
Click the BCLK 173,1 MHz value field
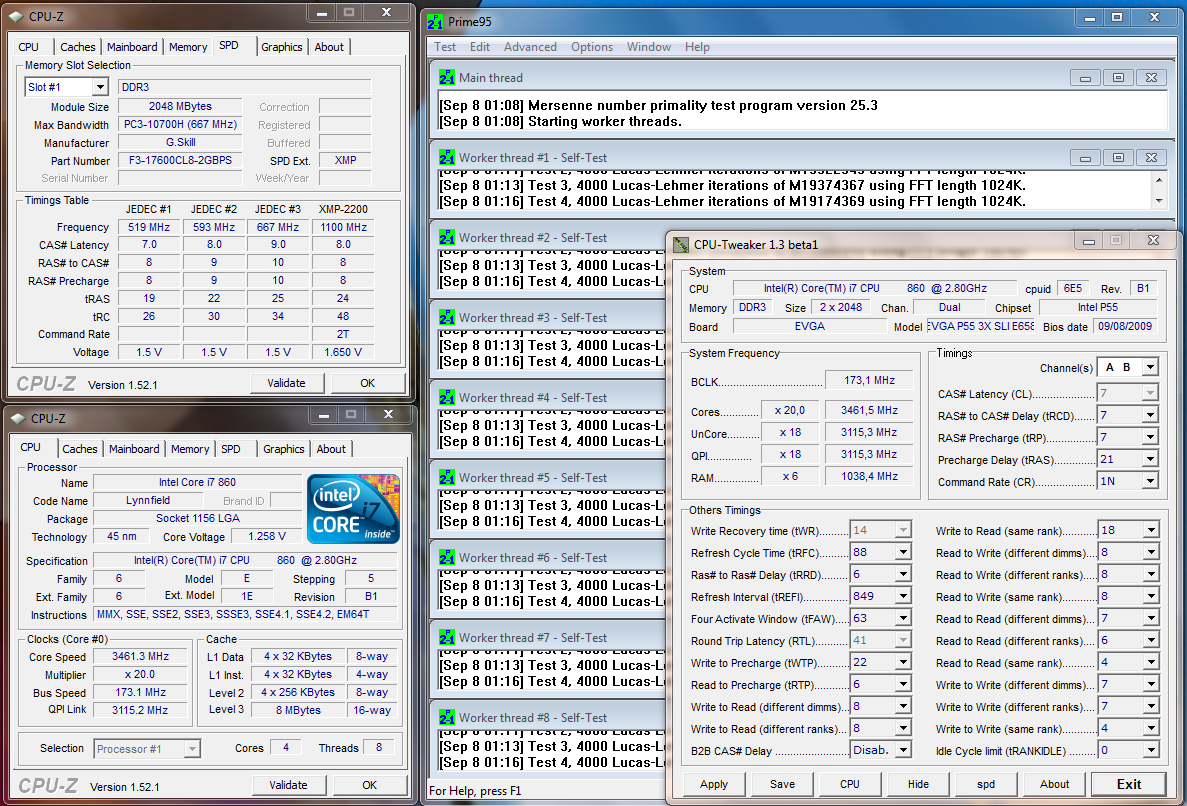(x=868, y=381)
